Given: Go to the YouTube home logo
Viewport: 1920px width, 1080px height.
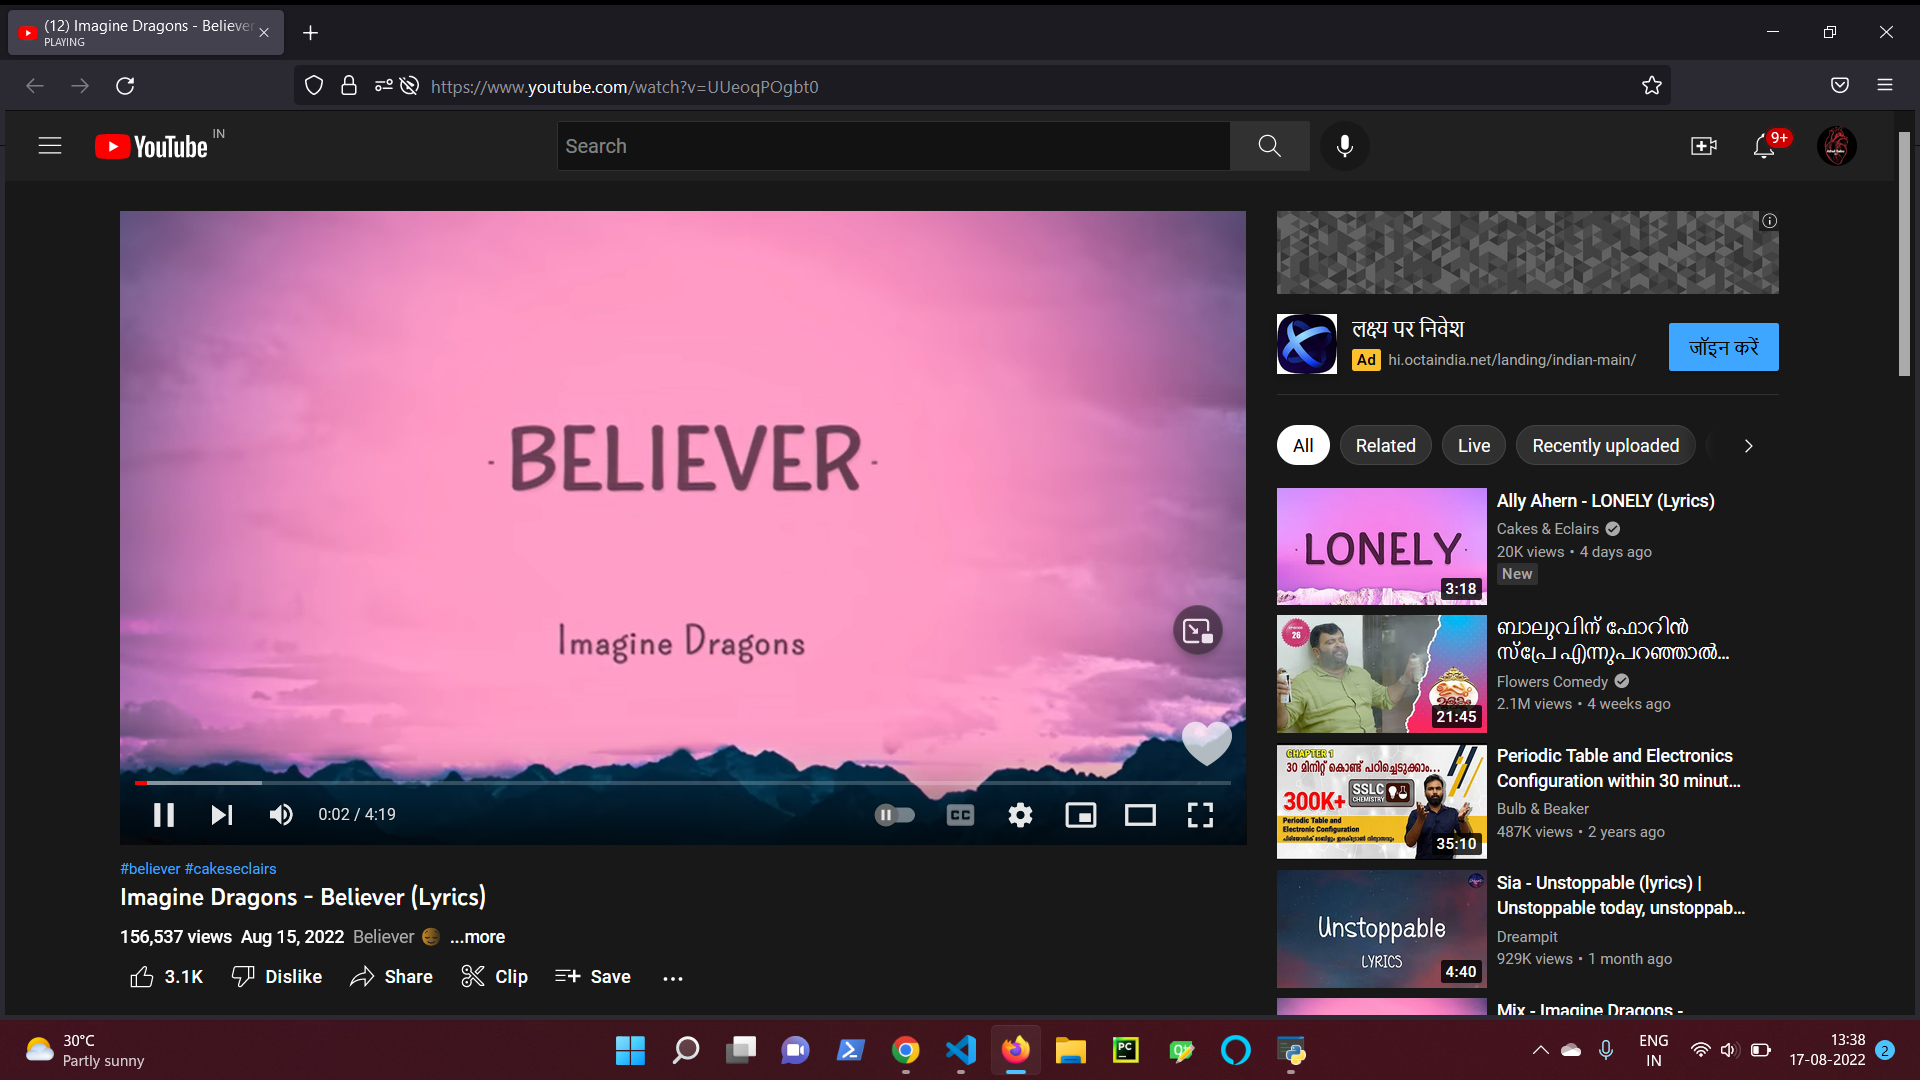Looking at the screenshot, I should [x=152, y=146].
